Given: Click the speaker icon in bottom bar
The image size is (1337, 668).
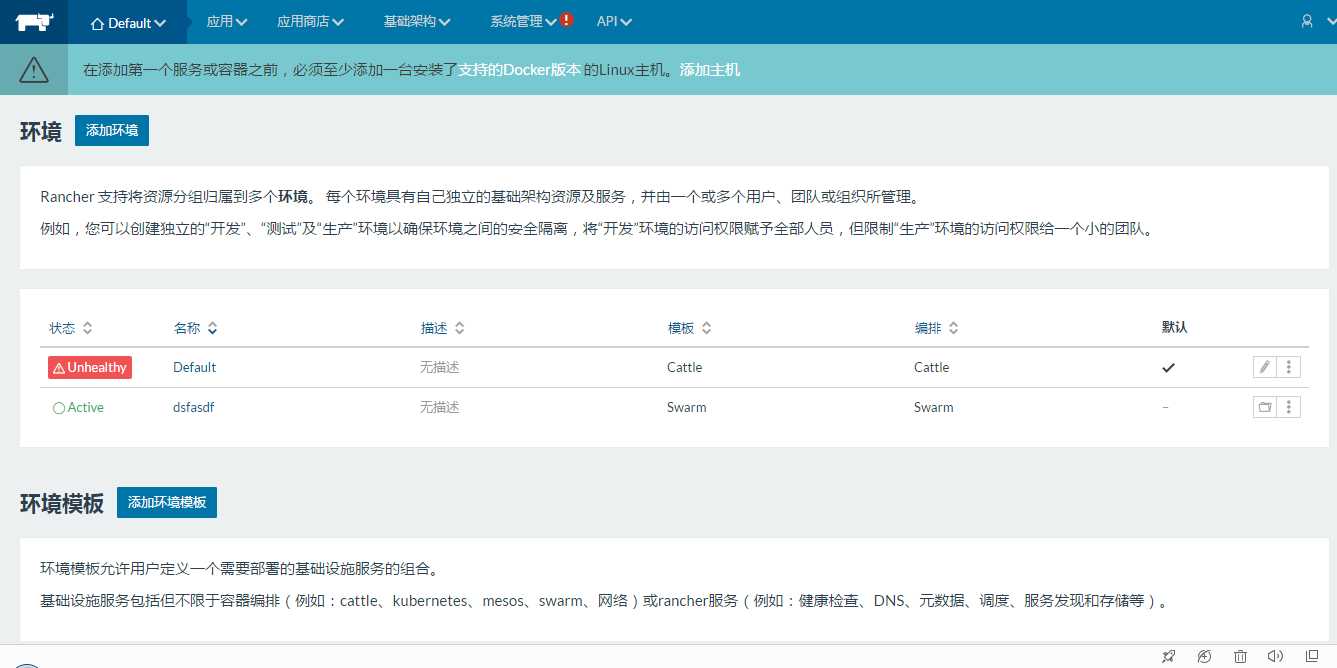Looking at the screenshot, I should tap(1275, 656).
